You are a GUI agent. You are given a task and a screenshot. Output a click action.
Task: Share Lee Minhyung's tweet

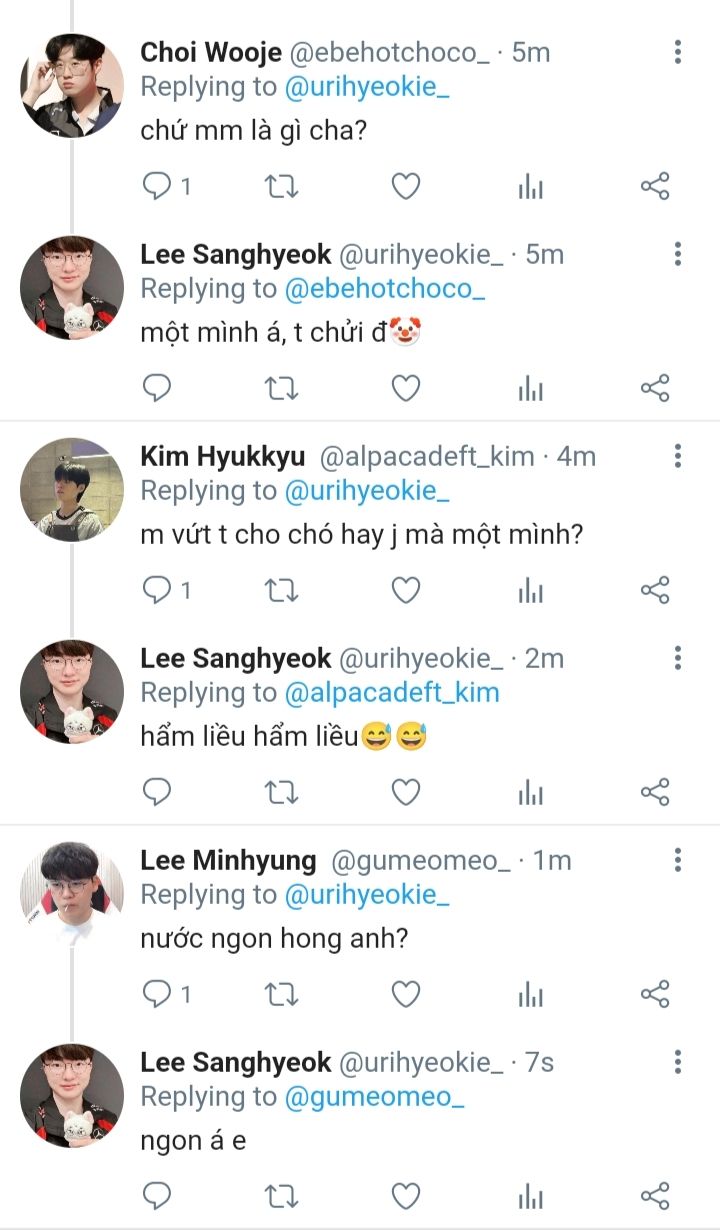654,994
